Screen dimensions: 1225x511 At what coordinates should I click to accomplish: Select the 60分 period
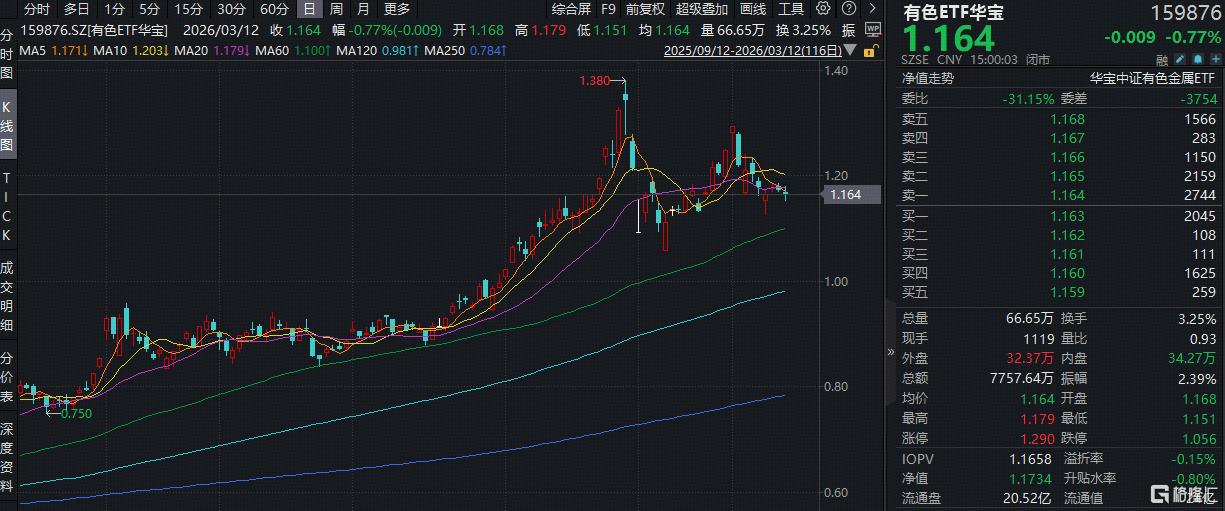274,9
